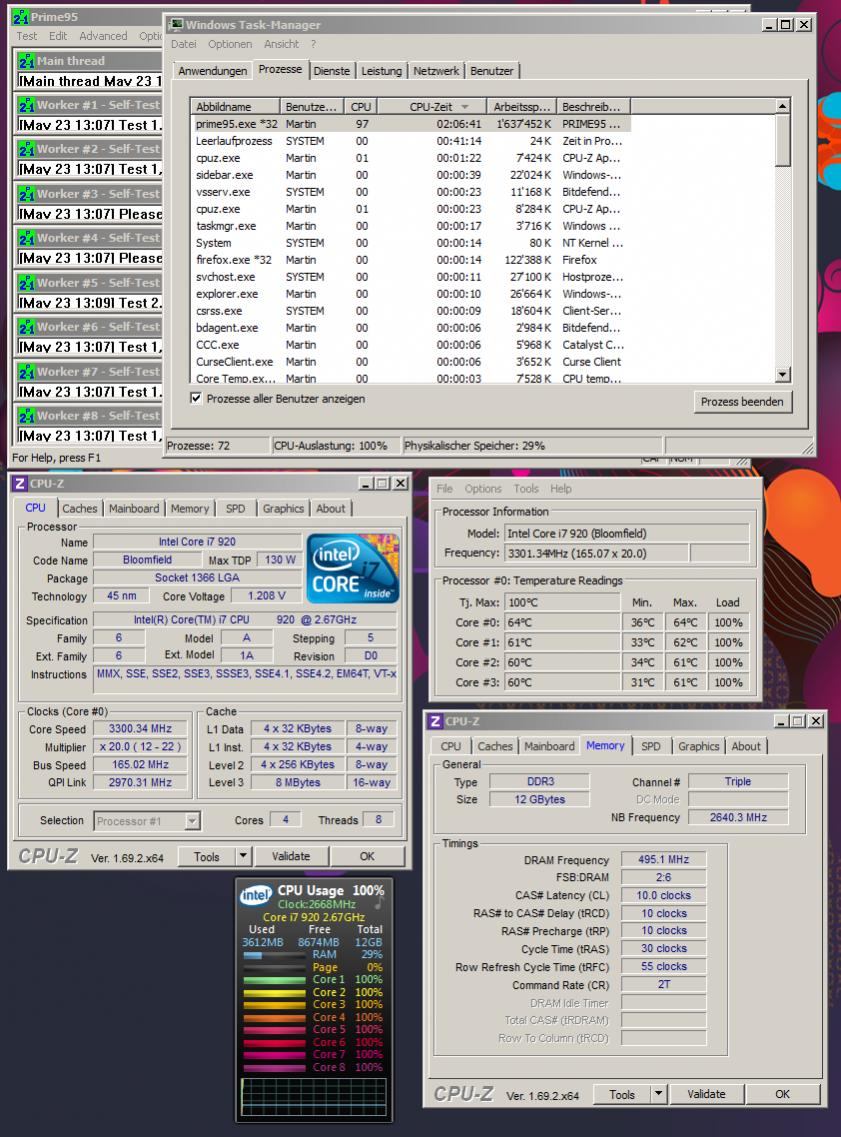The width and height of the screenshot is (841, 1137).
Task: Switch to the Netzwerk tab
Action: coord(436,71)
